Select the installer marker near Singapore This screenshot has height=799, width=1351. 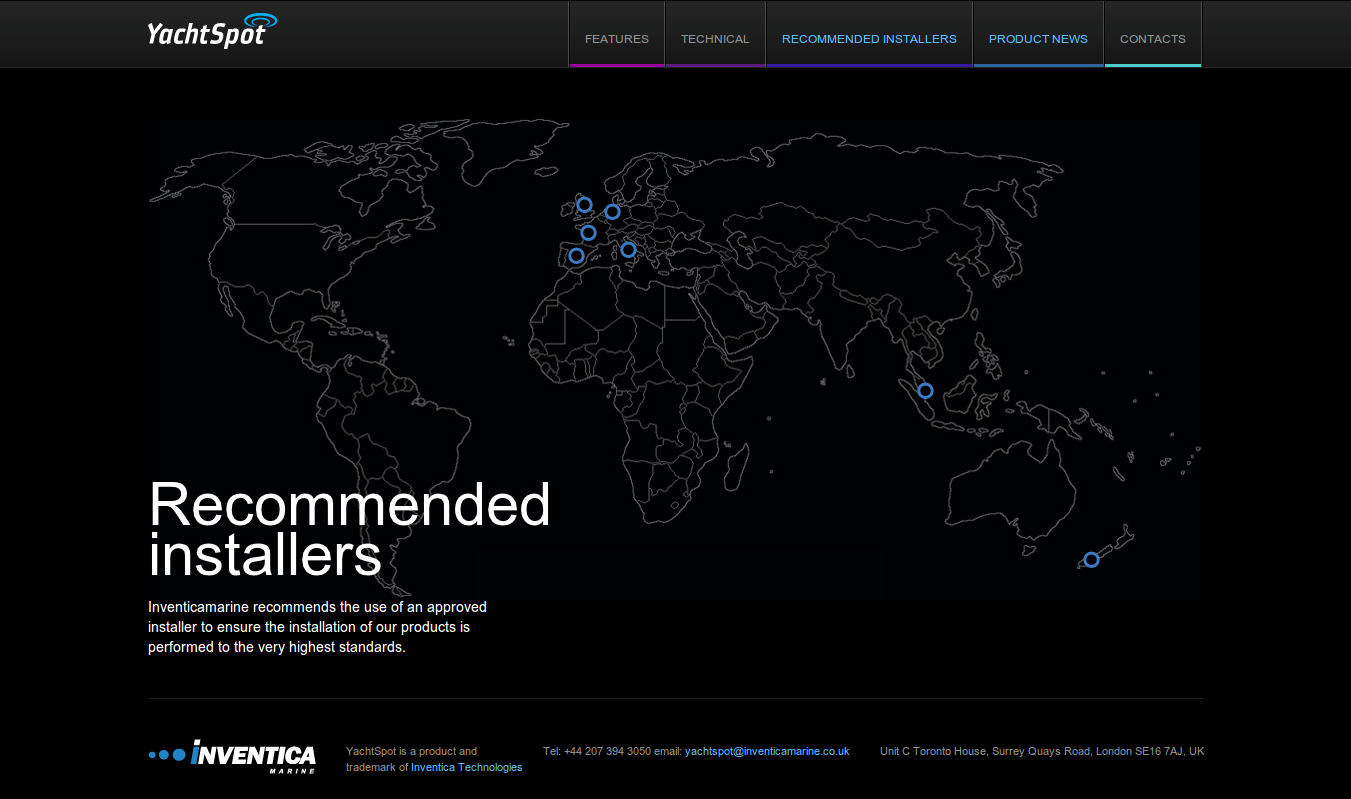pyautogui.click(x=925, y=390)
